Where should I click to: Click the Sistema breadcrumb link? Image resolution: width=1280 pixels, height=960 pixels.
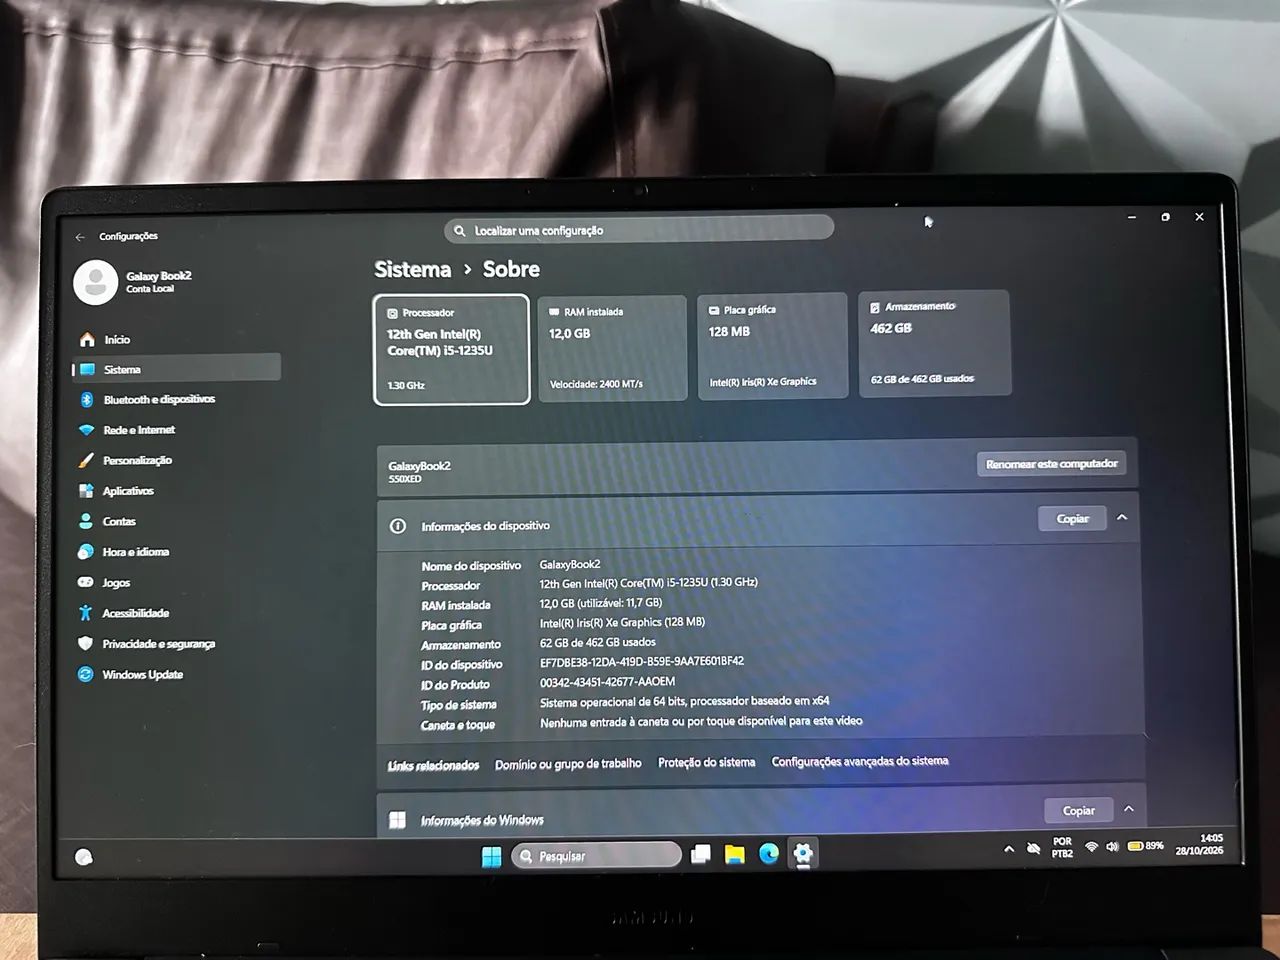(413, 269)
